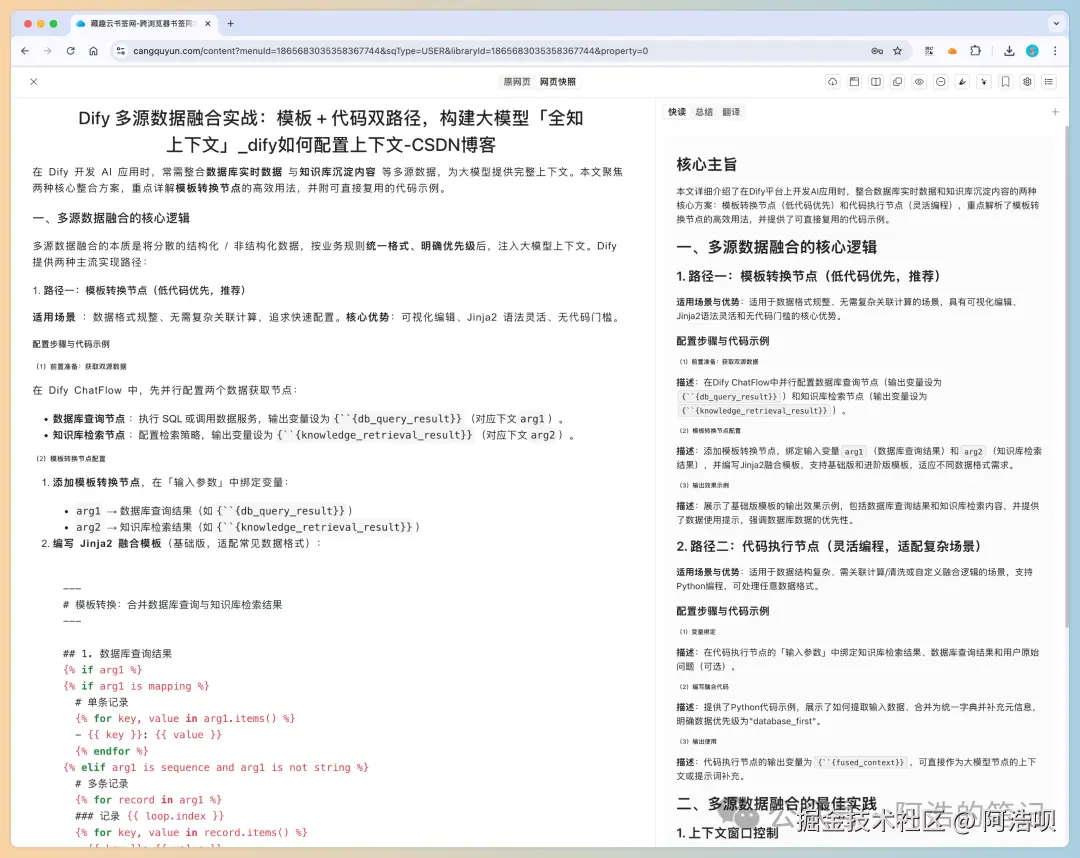Toggle the split-view column icon
The image size is (1080, 858).
[875, 82]
